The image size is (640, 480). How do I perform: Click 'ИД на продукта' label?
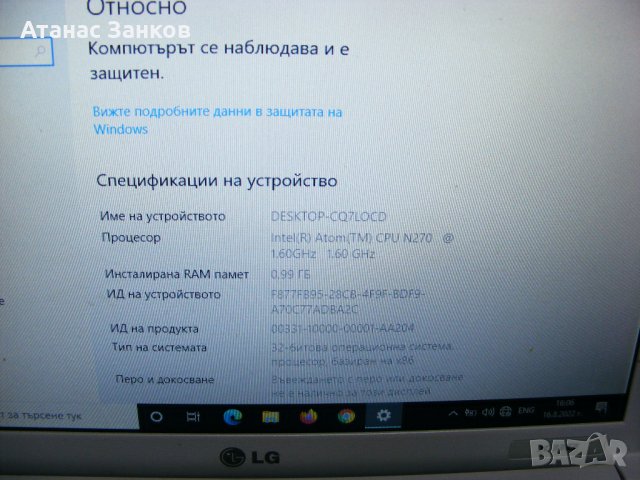tap(154, 329)
